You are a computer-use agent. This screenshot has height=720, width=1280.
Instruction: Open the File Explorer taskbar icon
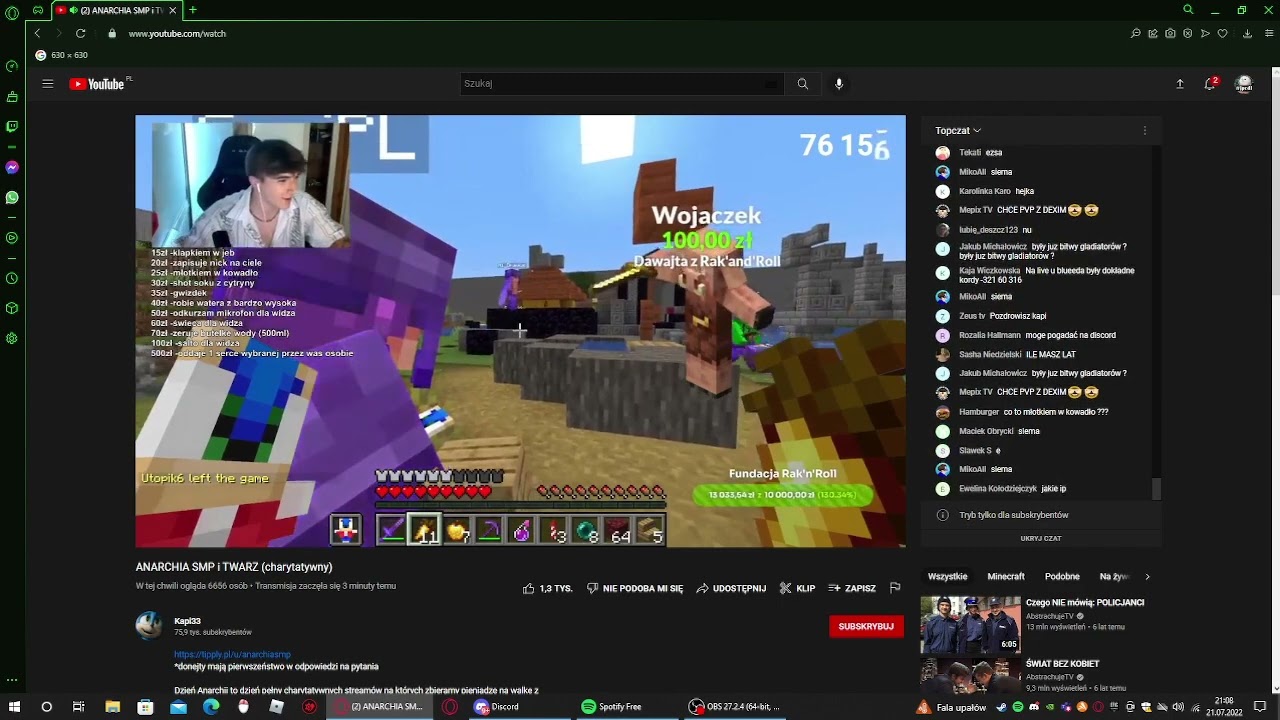(112, 706)
